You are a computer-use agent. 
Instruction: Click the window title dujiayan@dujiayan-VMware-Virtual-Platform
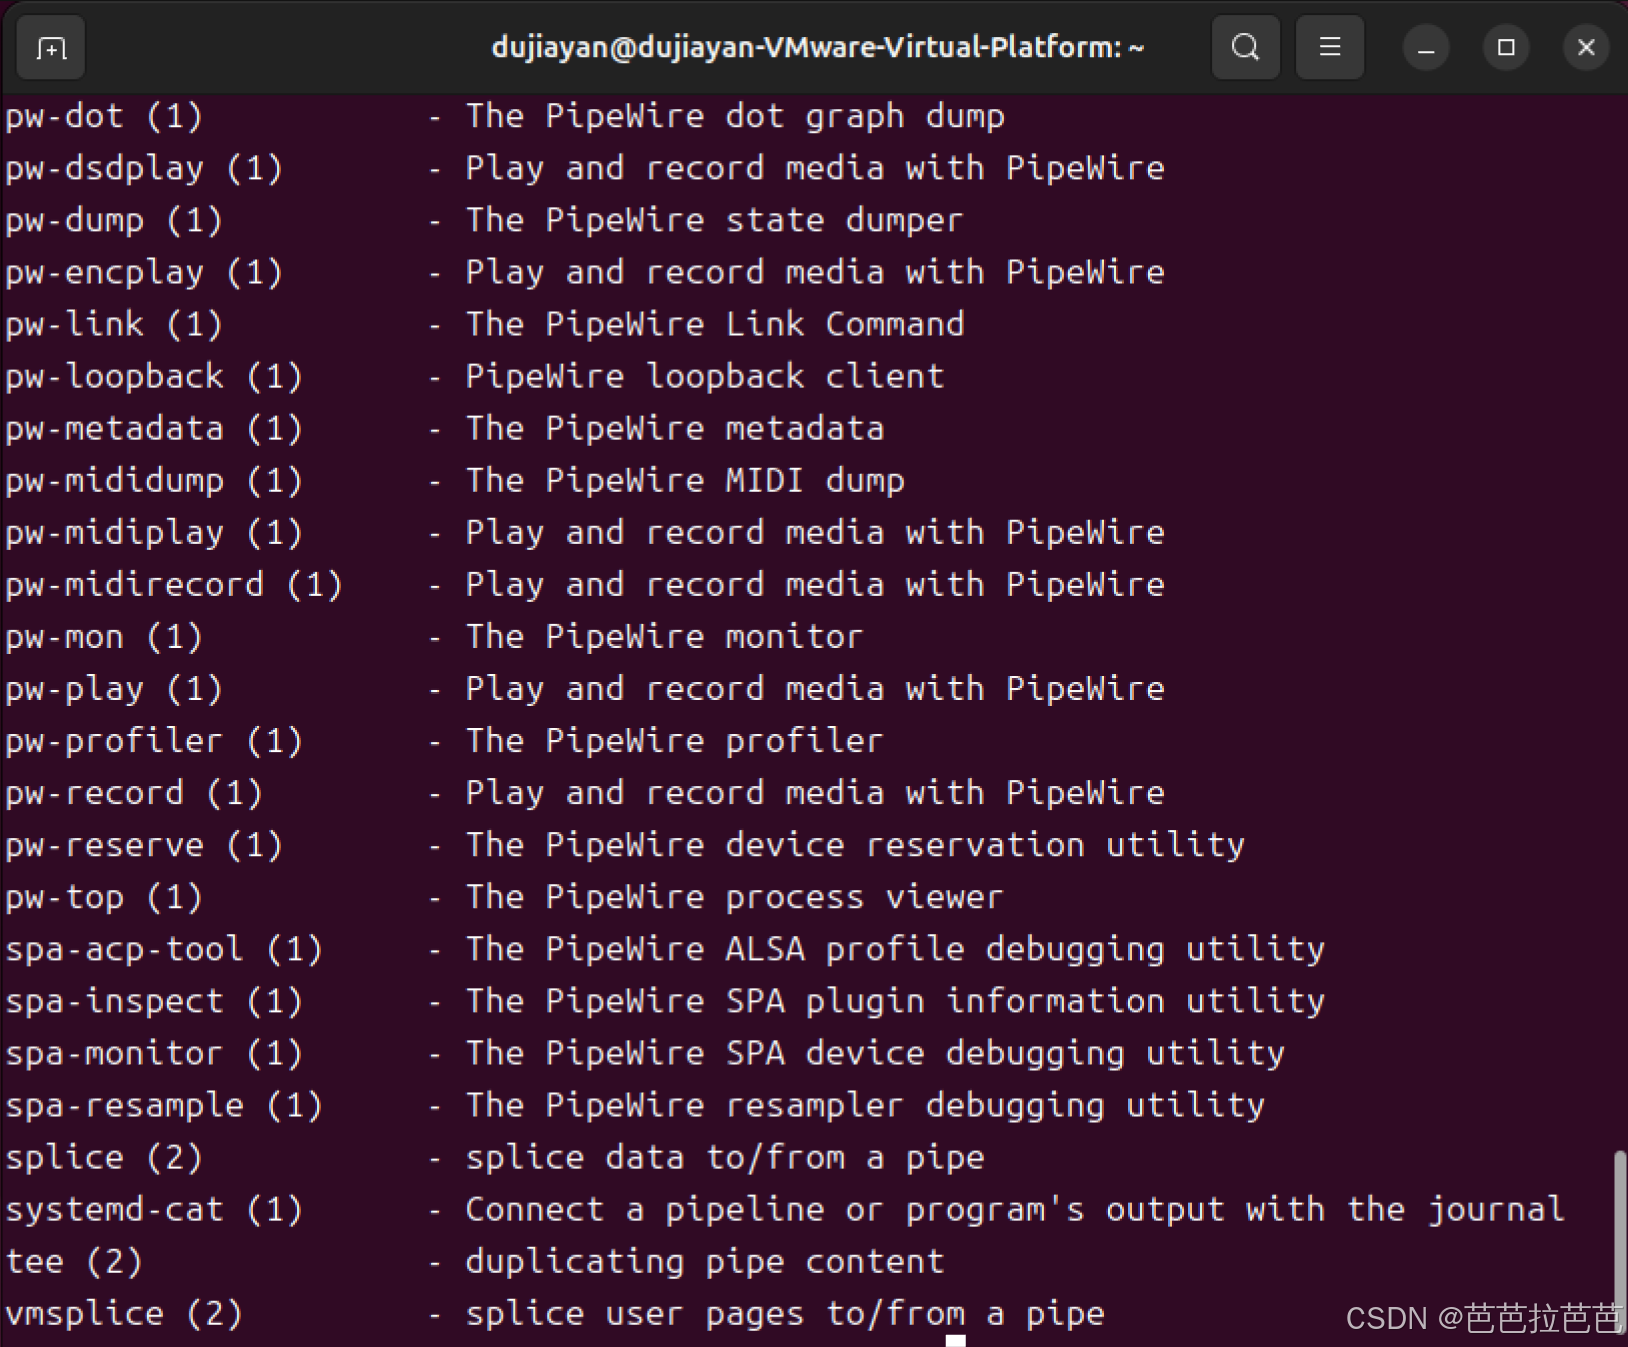click(x=817, y=47)
